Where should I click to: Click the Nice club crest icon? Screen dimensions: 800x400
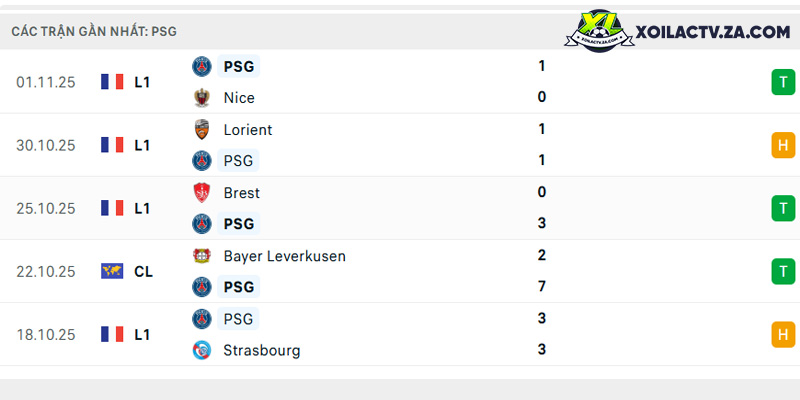coord(202,97)
